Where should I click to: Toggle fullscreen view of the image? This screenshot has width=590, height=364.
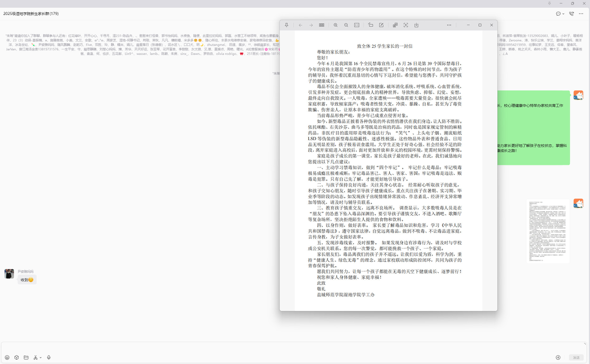coord(406,25)
